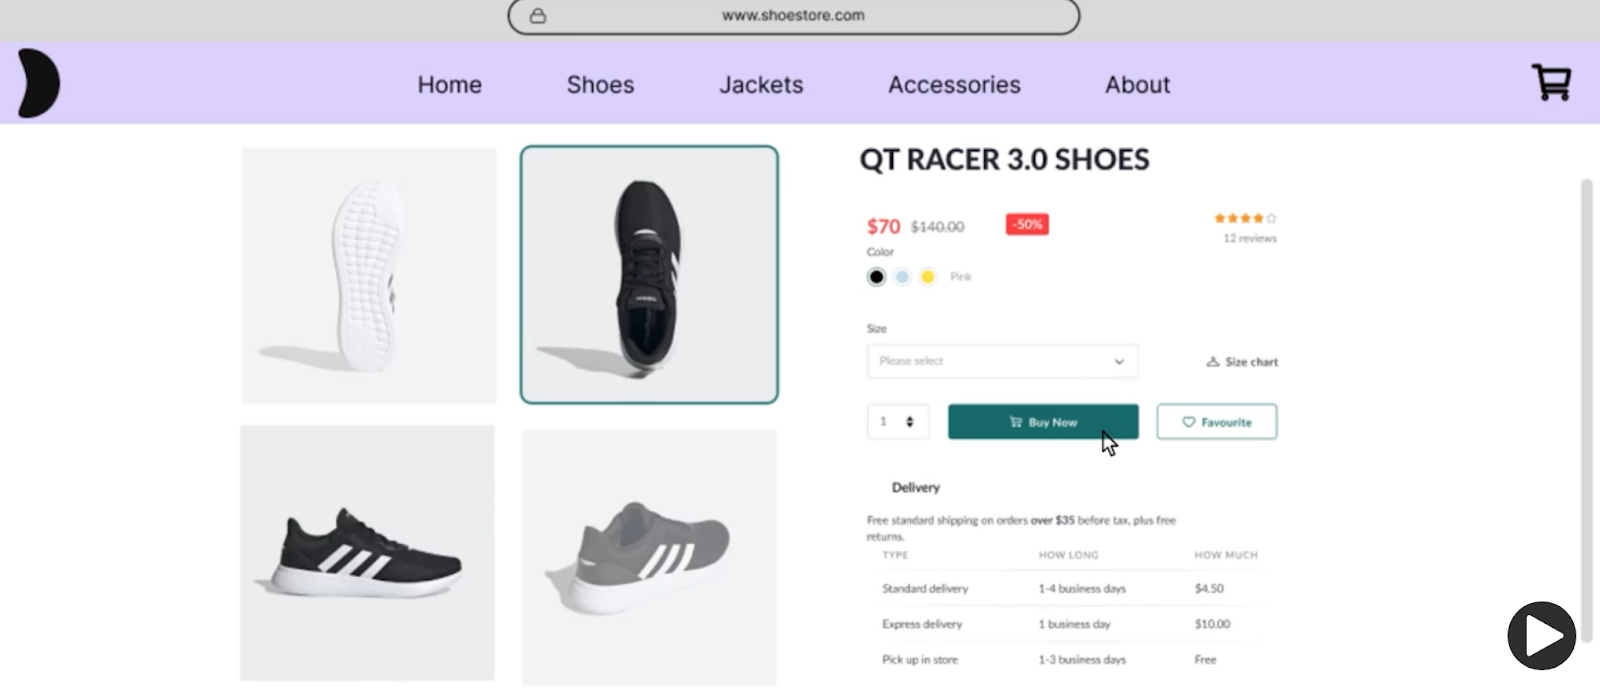Open the size Please select dropdown

(1002, 361)
